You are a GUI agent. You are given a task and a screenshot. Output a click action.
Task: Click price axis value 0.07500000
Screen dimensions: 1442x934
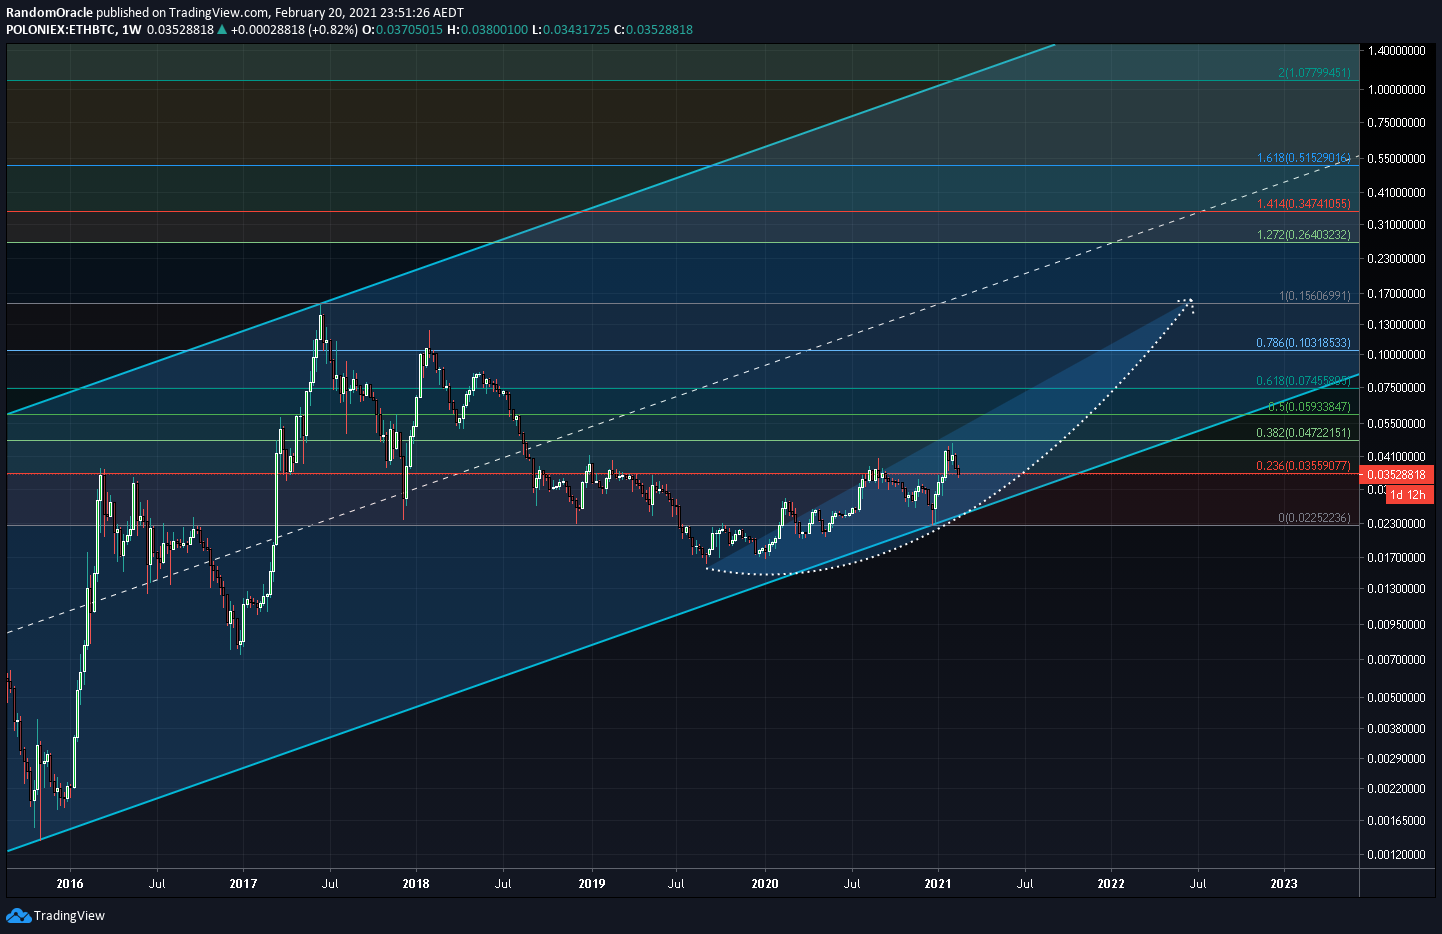1396,388
